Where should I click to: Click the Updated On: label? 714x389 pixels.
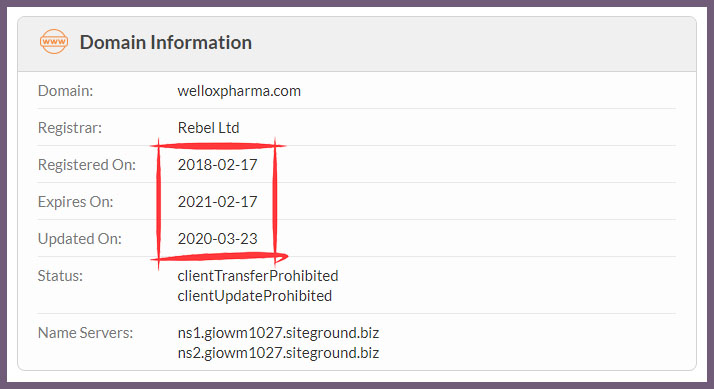pos(80,238)
